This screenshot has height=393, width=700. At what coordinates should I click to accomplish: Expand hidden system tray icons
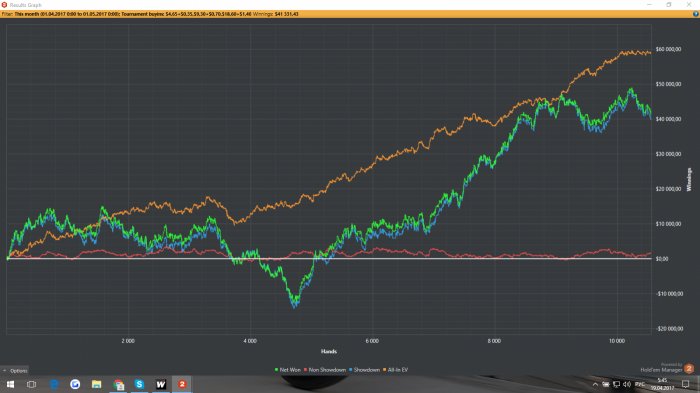595,384
